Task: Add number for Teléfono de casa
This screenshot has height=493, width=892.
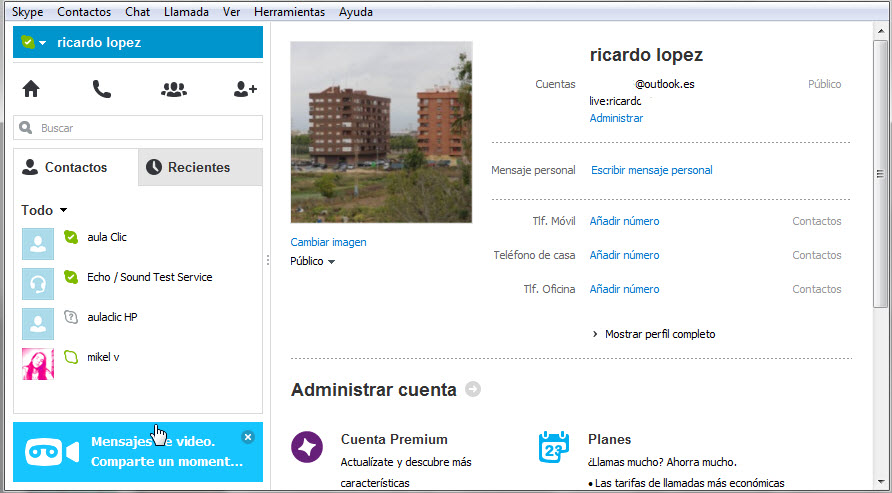Action: (x=624, y=255)
